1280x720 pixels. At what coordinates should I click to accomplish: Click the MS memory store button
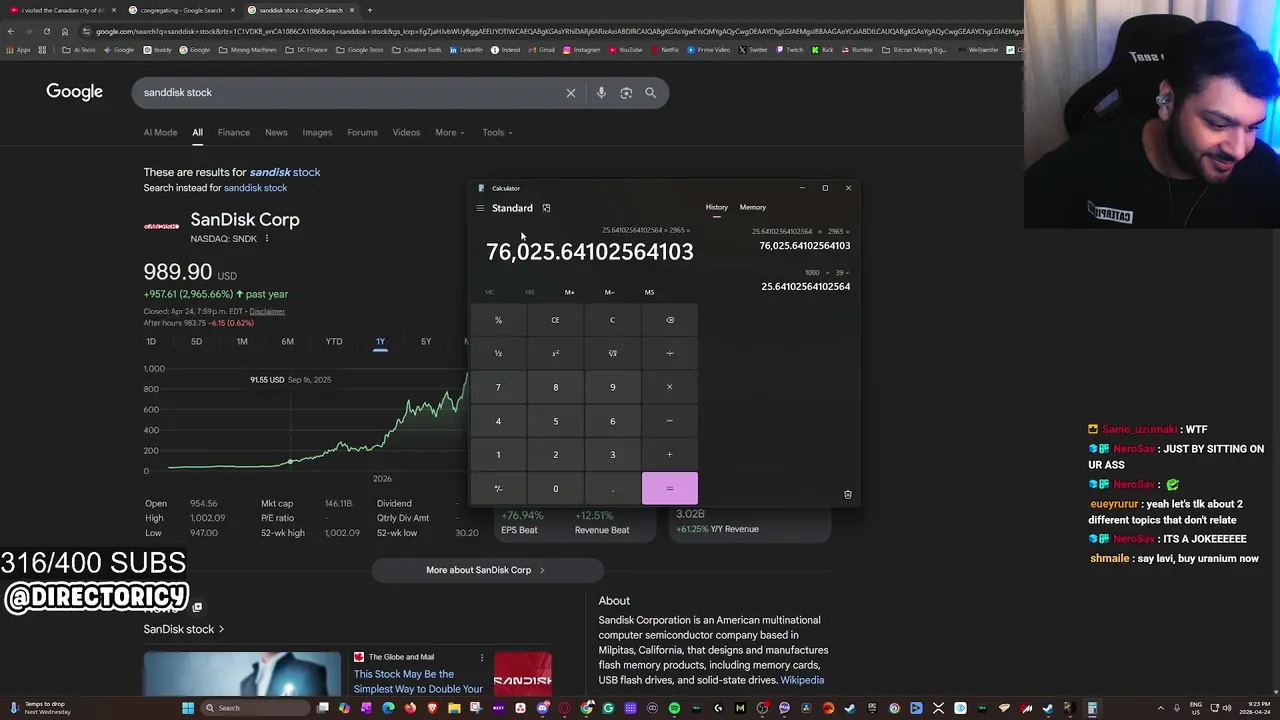point(649,292)
